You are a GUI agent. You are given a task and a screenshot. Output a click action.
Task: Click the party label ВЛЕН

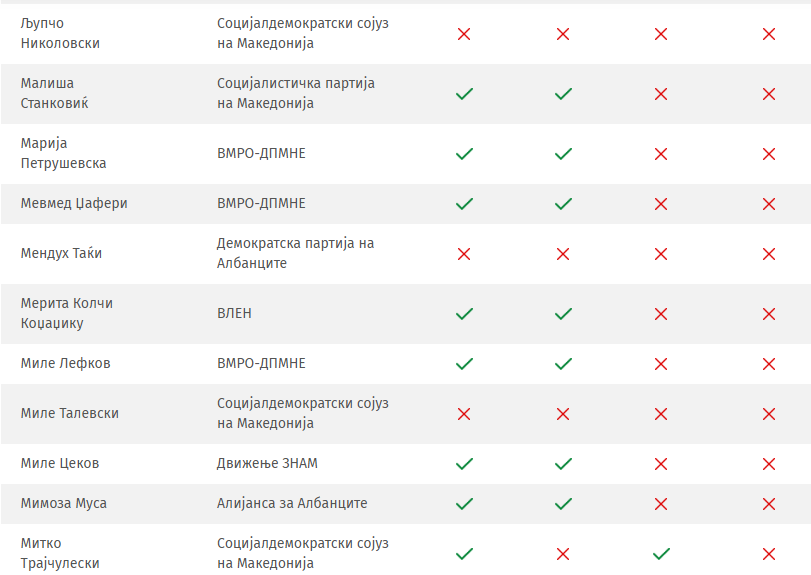234,313
